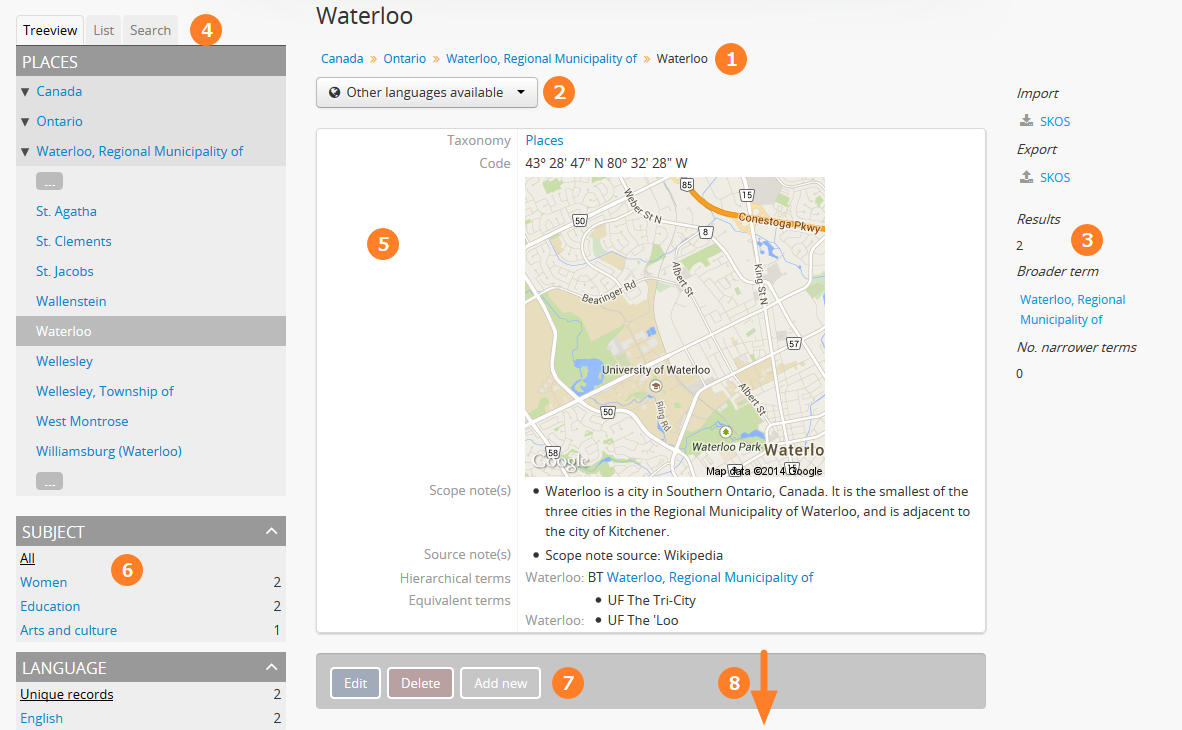Screen dimensions: 1182x730
Task: Click the Add new button
Action: (x=500, y=683)
